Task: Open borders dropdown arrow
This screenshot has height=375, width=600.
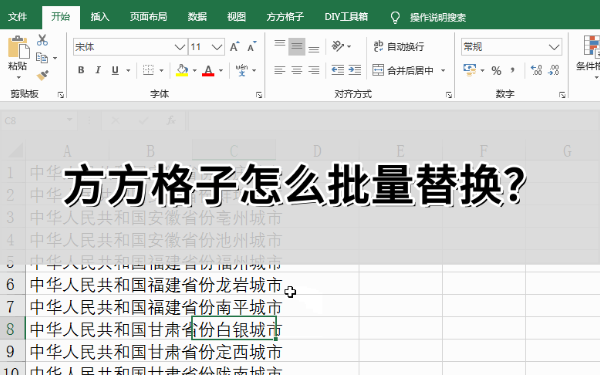Action: [161, 70]
